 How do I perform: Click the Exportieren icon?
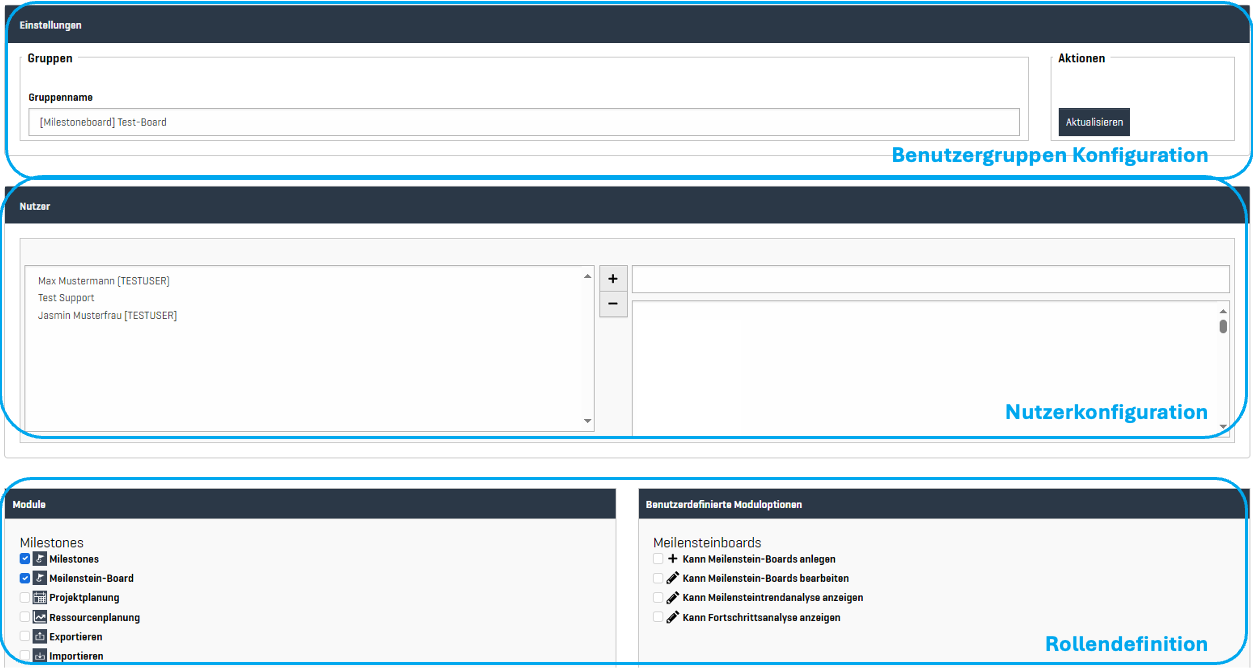click(x=40, y=636)
